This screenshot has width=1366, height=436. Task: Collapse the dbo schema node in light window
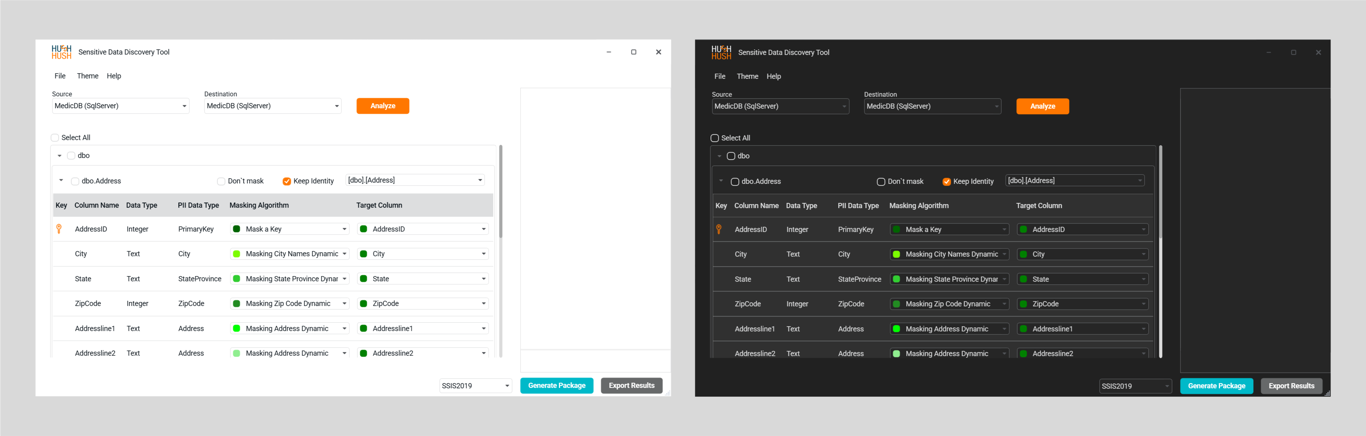pyautogui.click(x=60, y=156)
